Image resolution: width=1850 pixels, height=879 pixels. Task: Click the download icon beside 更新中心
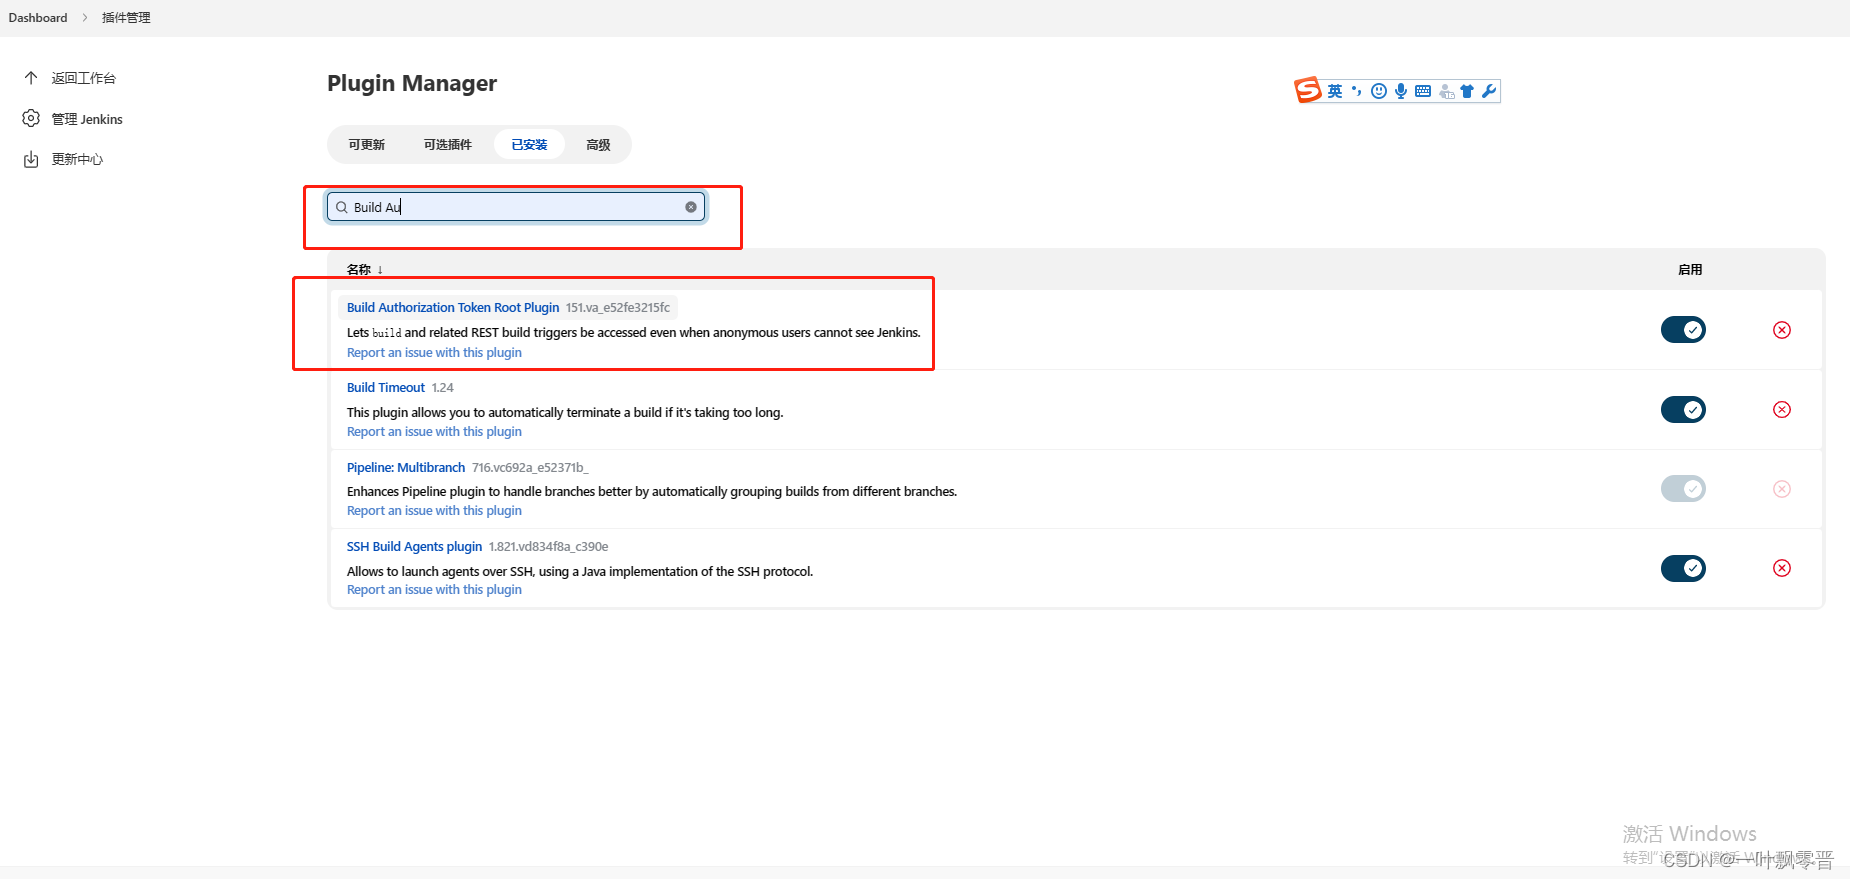(31, 159)
